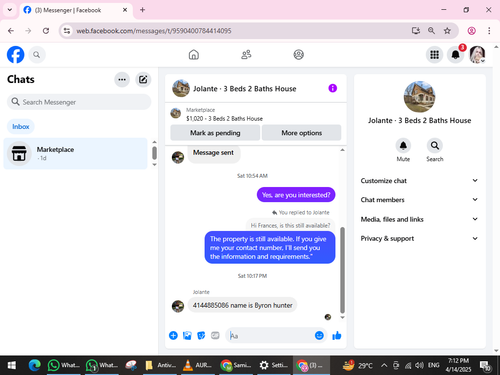The image size is (500, 375).
Task: Open Facebook search magnifier icon
Action: click(x=37, y=55)
